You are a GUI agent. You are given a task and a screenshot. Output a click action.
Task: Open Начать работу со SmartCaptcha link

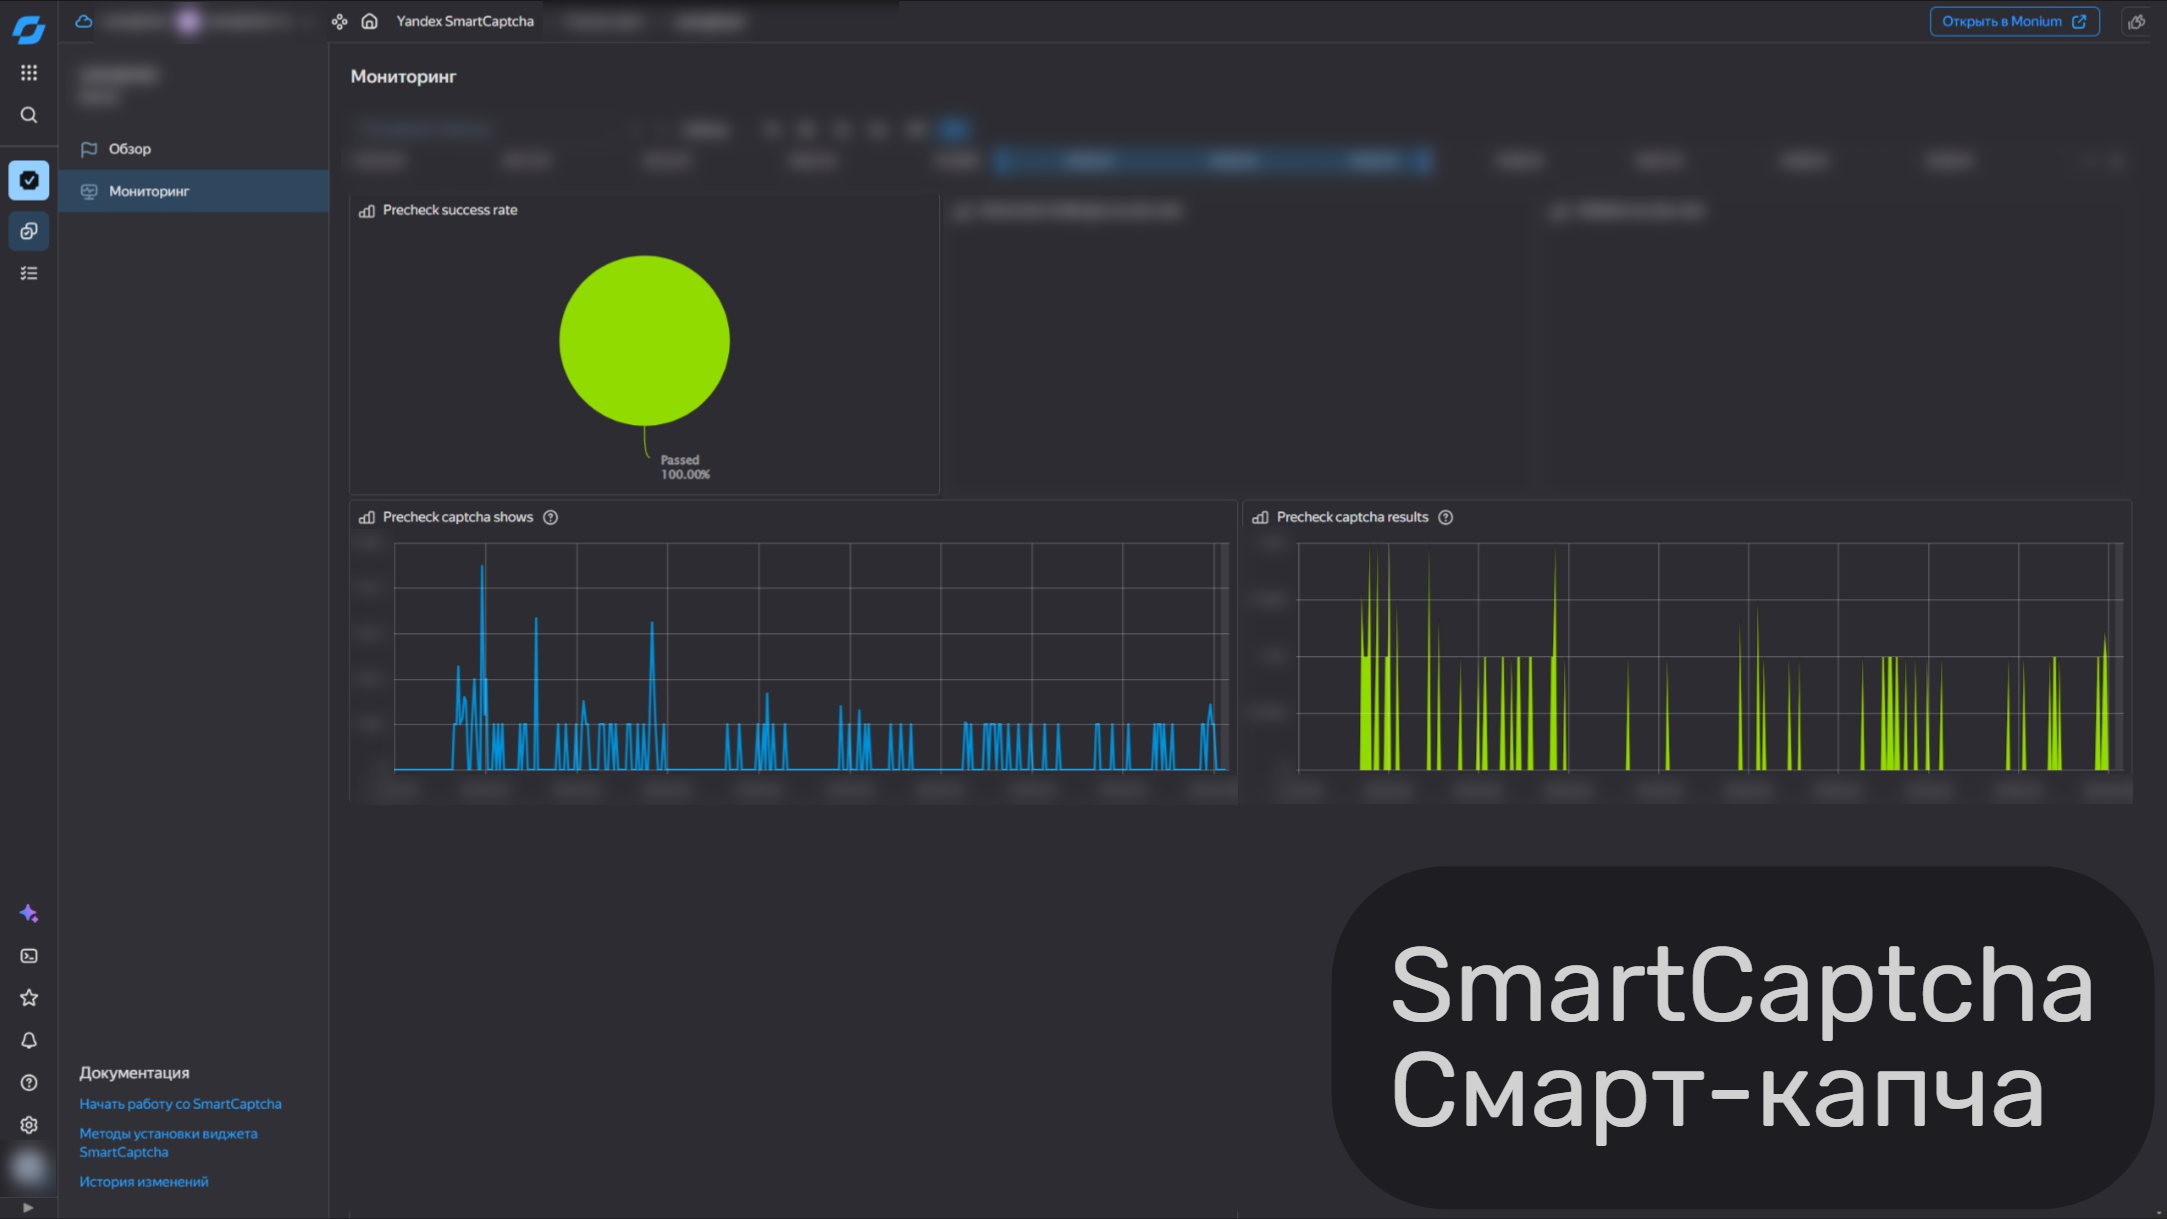180,1104
